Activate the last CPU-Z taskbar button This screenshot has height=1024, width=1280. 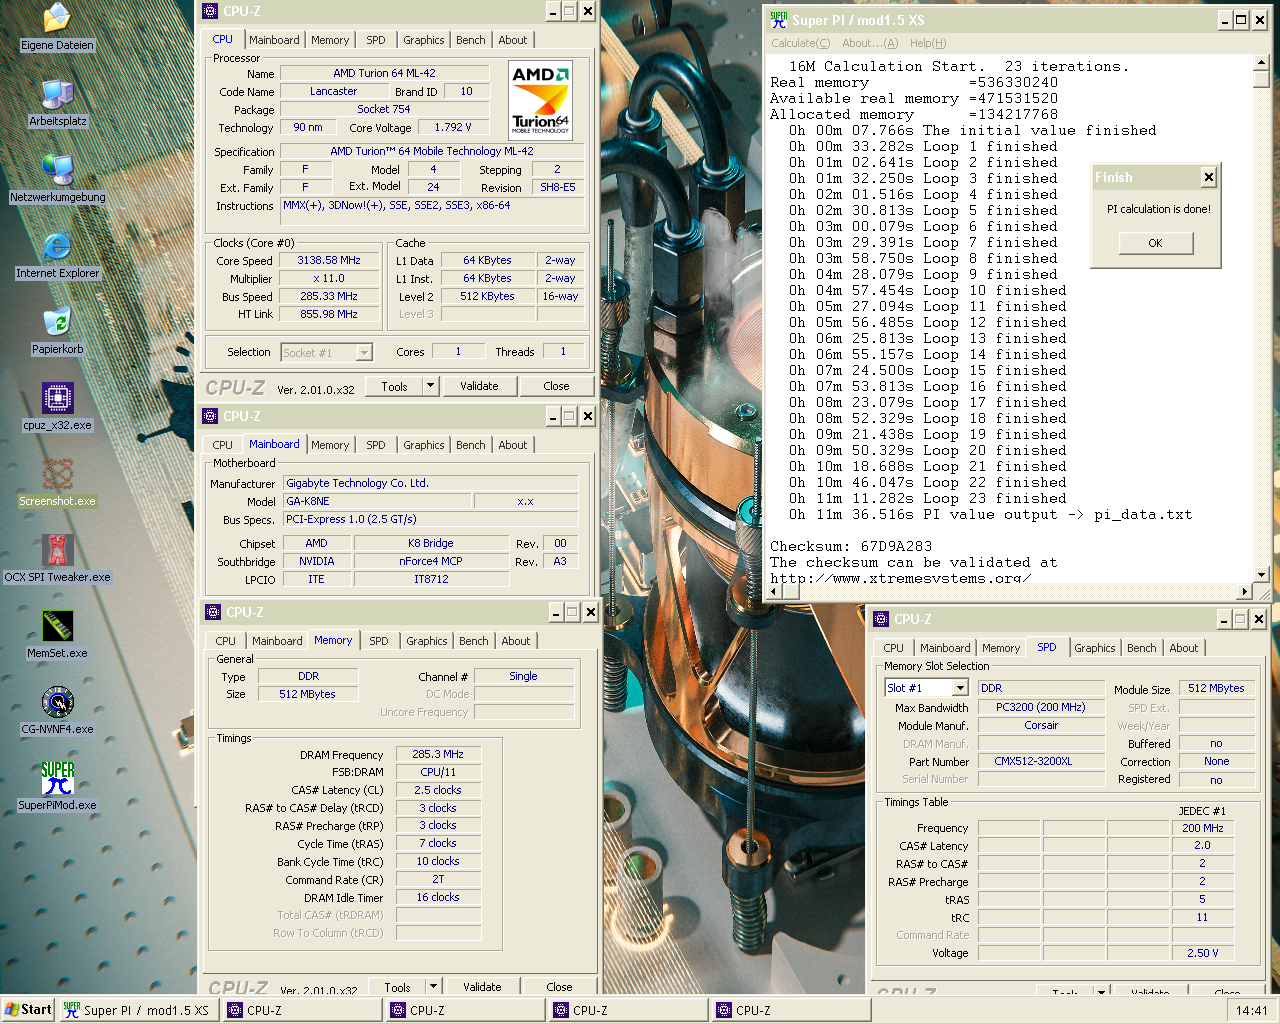point(792,1010)
